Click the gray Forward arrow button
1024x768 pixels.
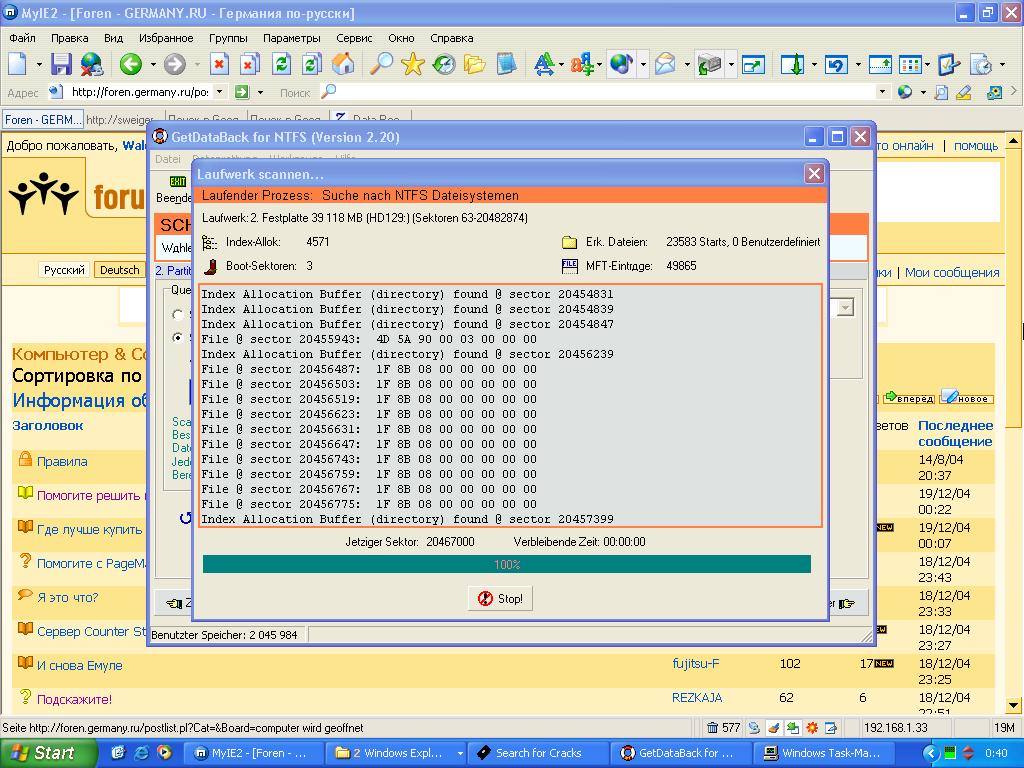point(174,64)
